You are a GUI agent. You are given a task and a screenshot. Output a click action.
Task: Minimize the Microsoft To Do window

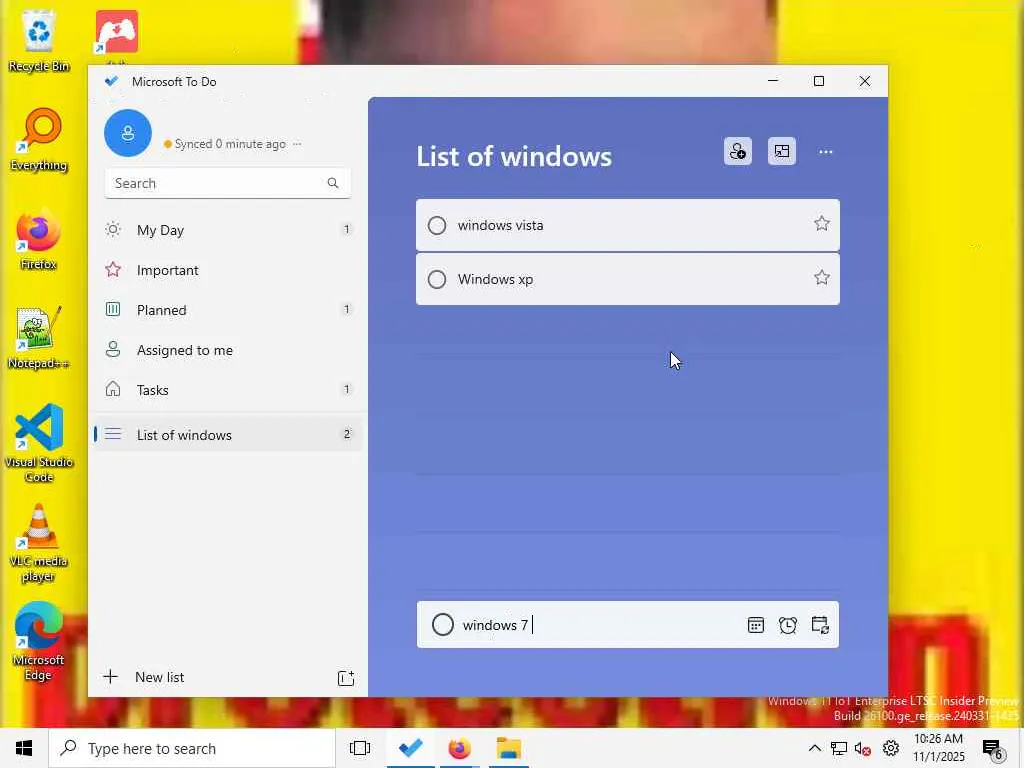click(x=773, y=81)
